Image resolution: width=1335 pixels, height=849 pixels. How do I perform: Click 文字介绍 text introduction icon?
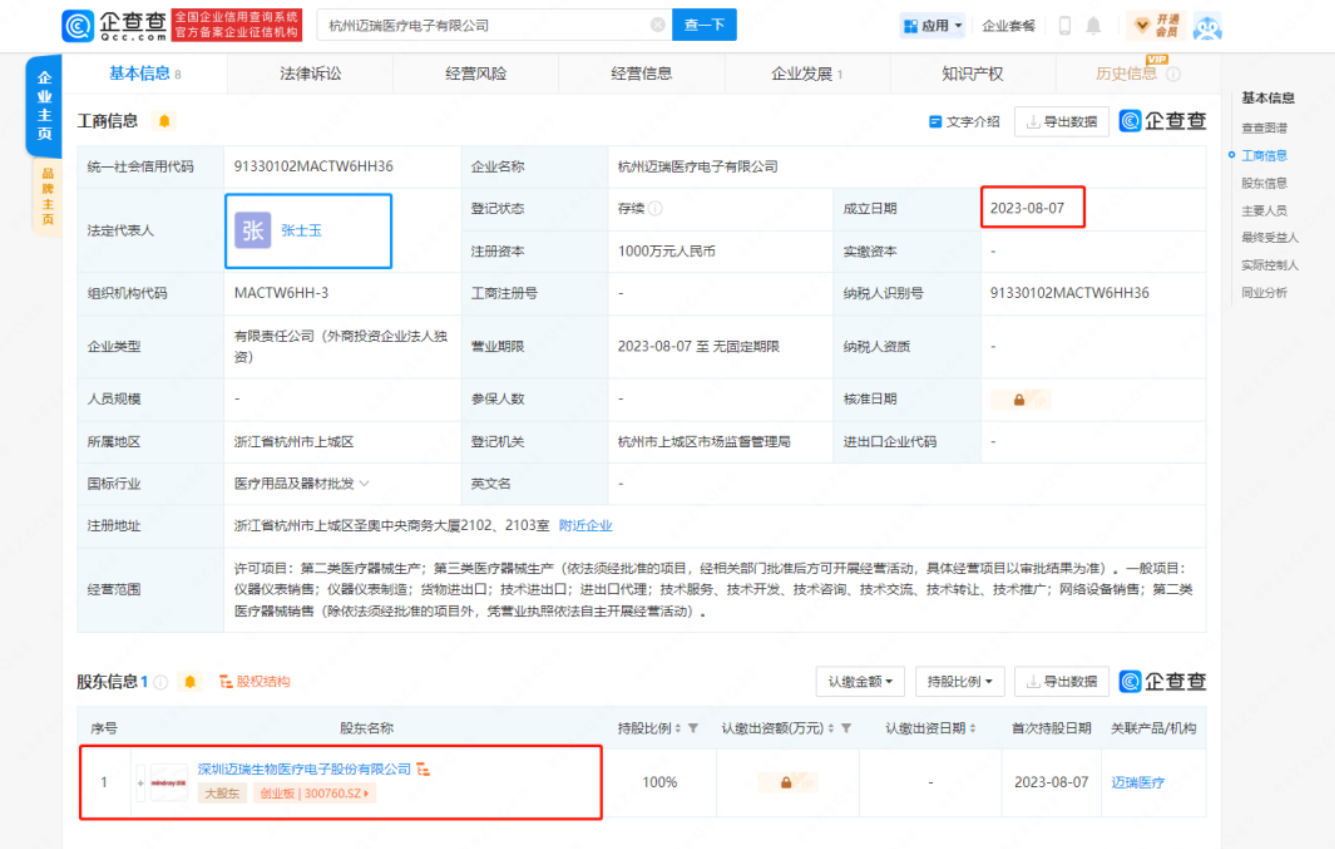(x=964, y=121)
